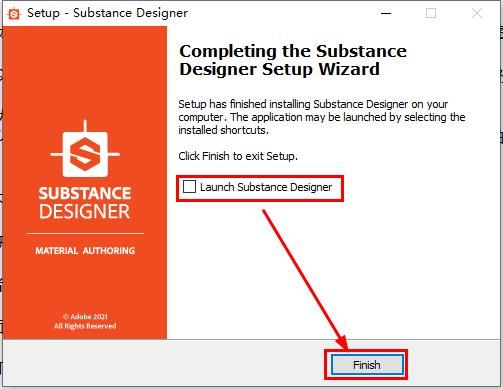Click the '© Adobe 2021' copyright text

(85, 316)
